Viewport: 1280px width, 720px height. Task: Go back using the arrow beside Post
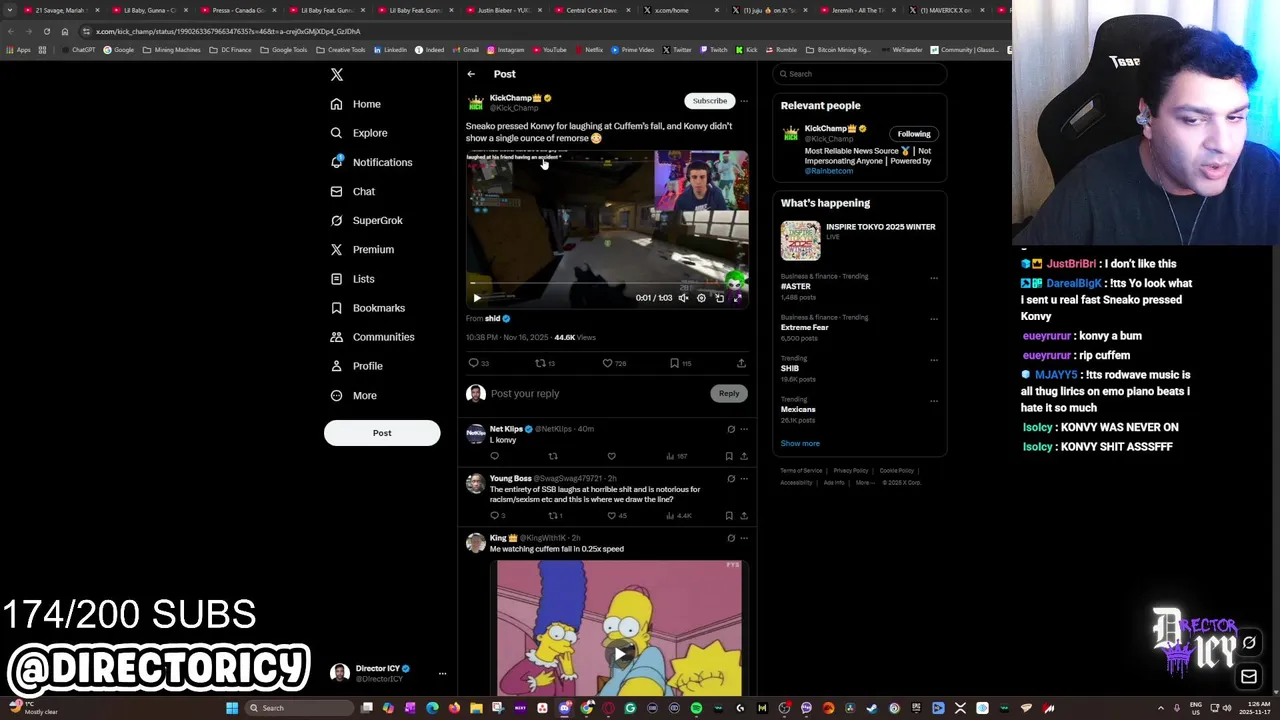pos(471,74)
